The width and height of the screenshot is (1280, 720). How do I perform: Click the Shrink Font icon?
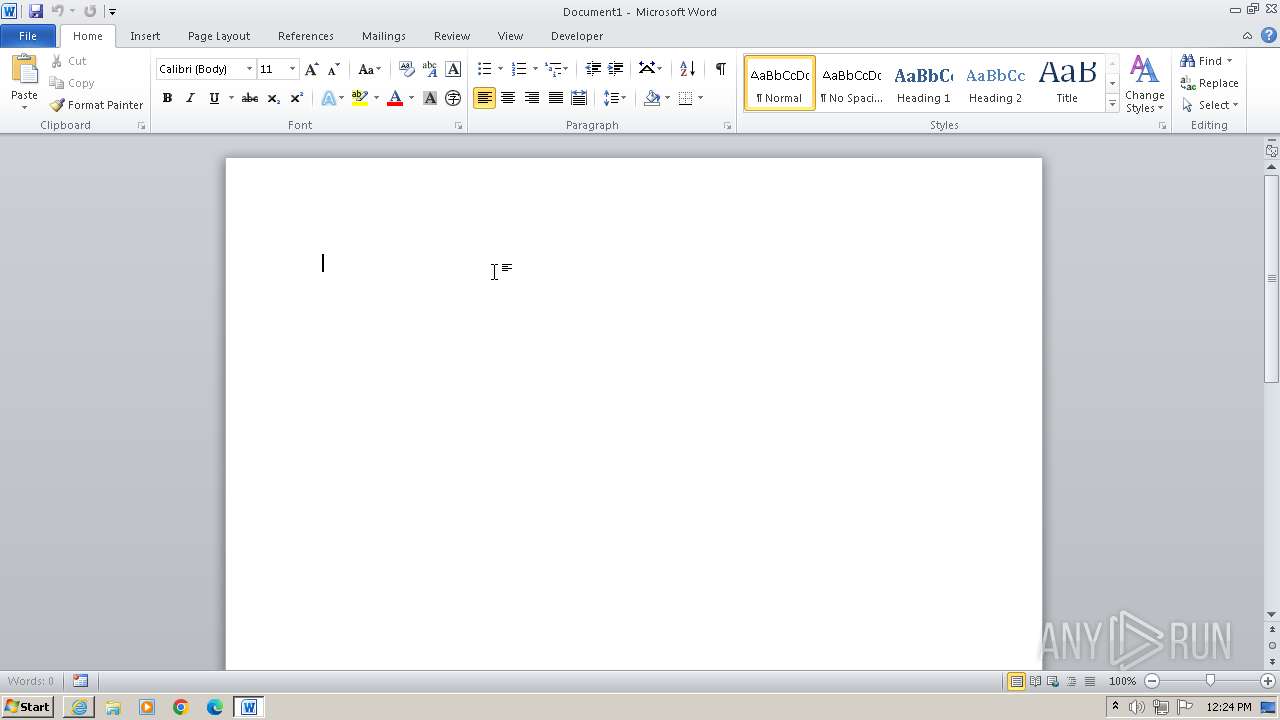pyautogui.click(x=334, y=69)
